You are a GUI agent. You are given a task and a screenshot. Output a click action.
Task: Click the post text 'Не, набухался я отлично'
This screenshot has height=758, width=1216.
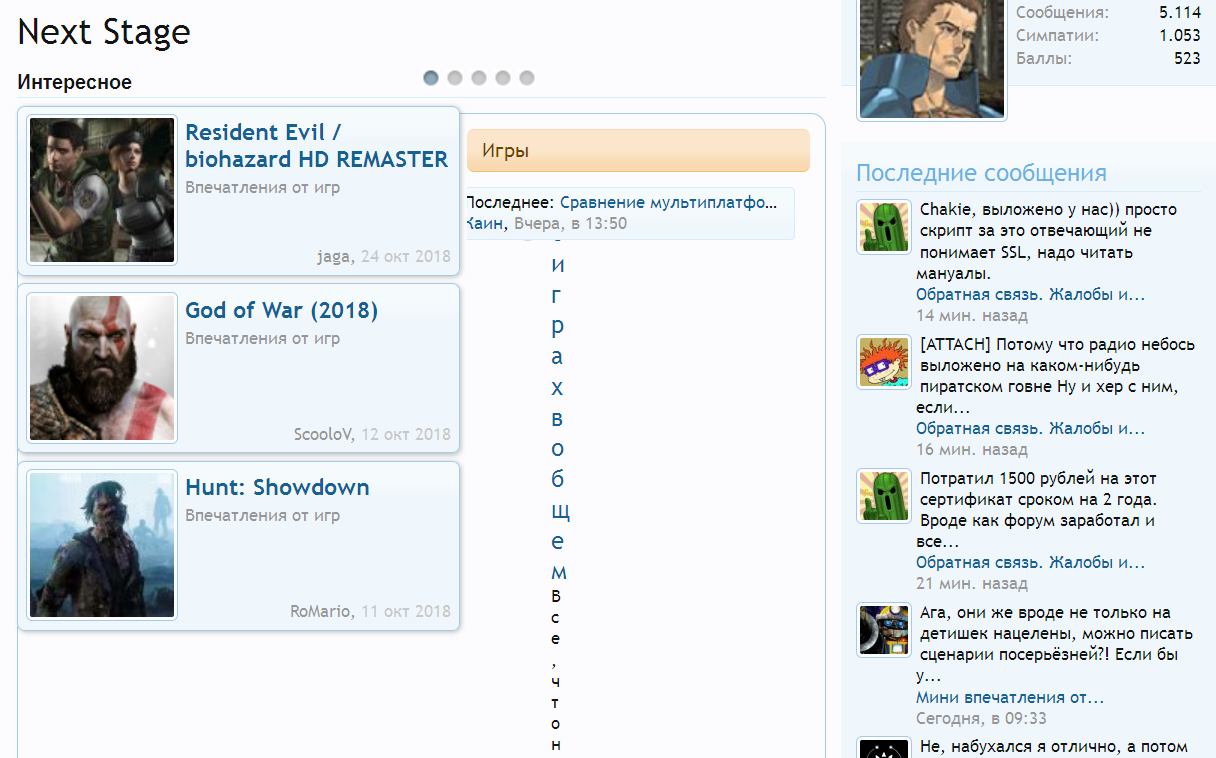pos(1053,748)
